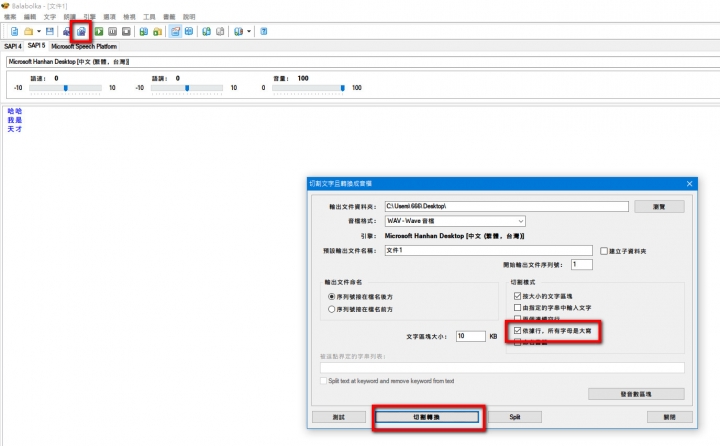Click the Pause toolbar icon

112,32
